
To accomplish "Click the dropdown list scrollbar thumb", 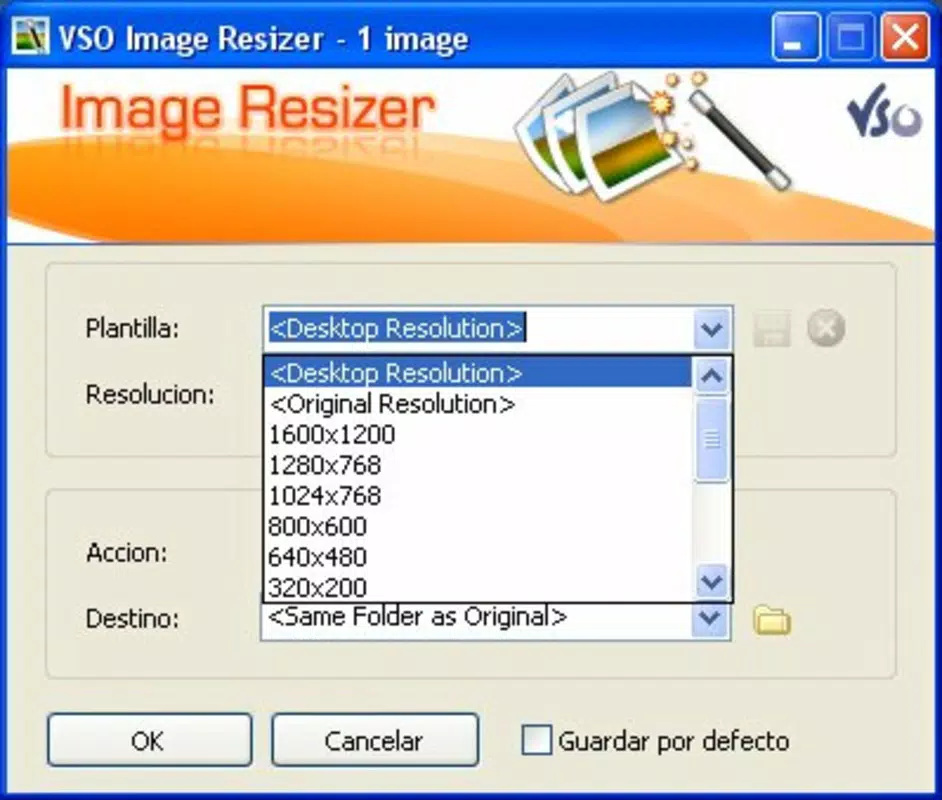I will (x=712, y=440).
